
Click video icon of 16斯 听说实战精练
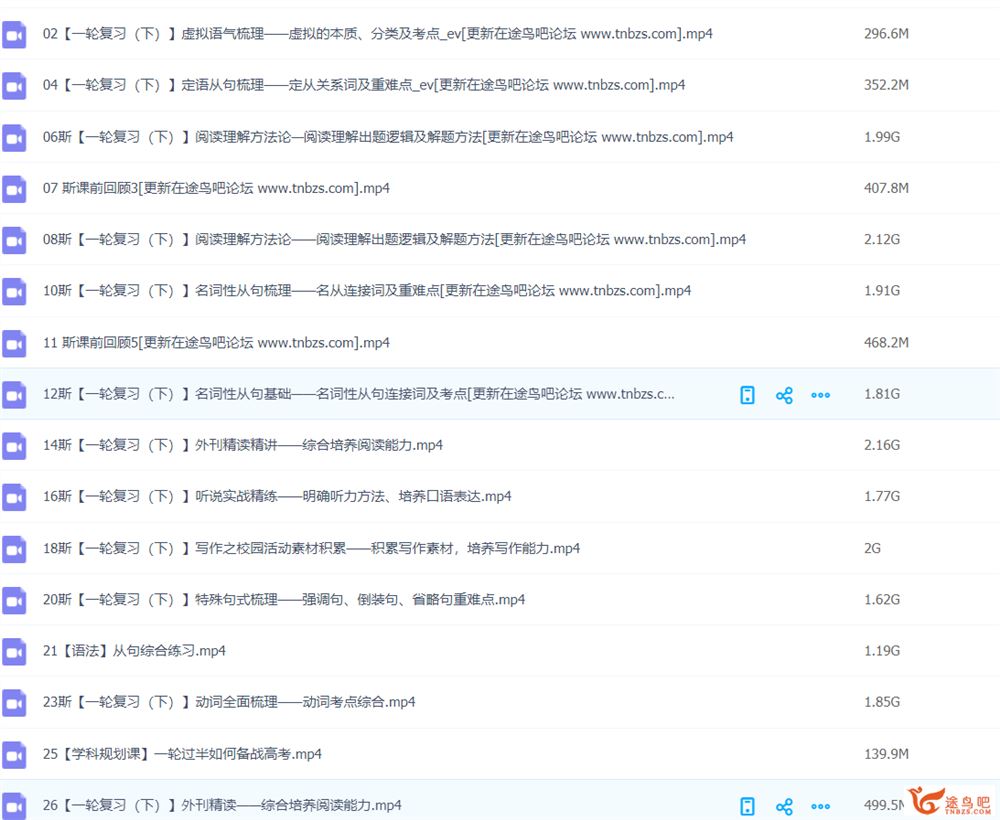pos(14,497)
